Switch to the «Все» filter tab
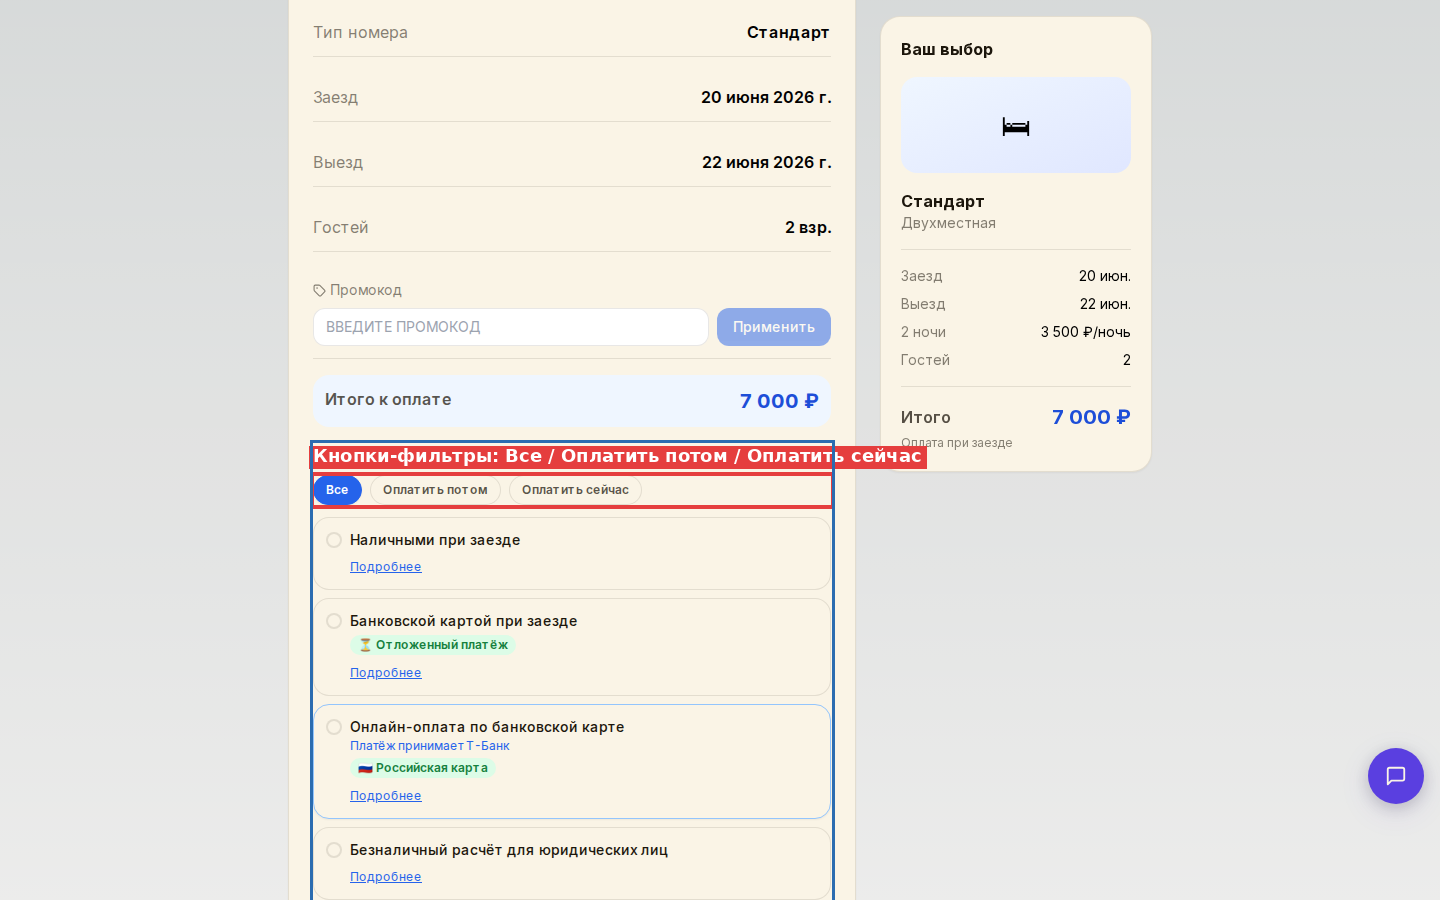 click(337, 490)
